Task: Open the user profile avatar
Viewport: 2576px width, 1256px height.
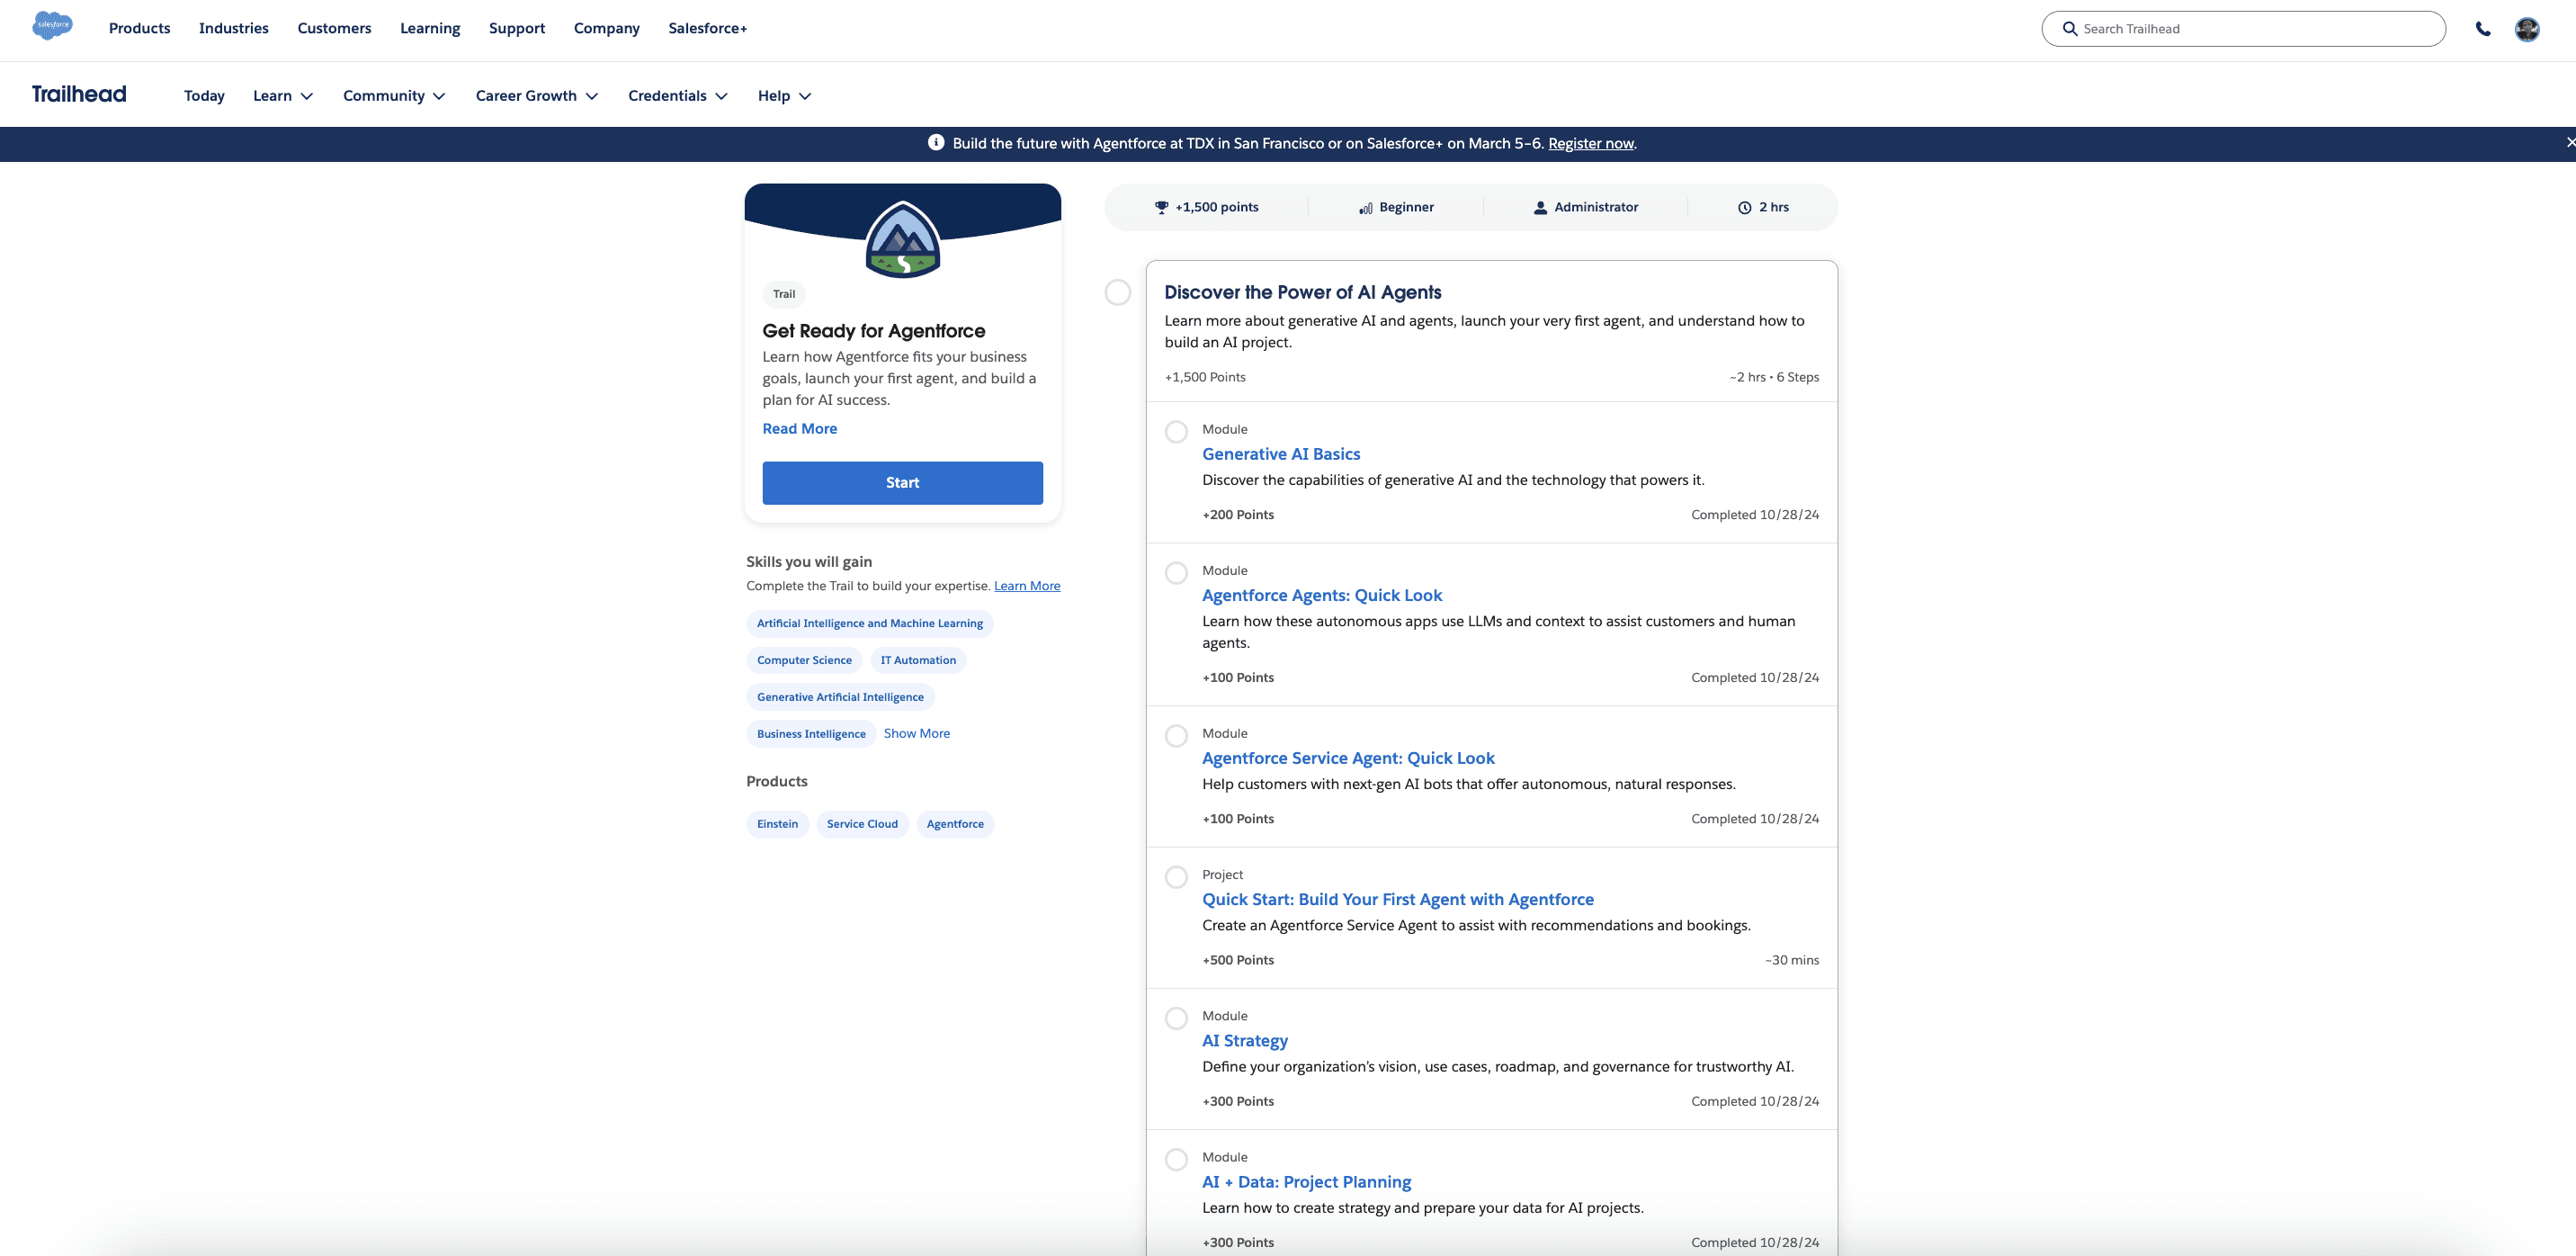Action: click(x=2527, y=29)
